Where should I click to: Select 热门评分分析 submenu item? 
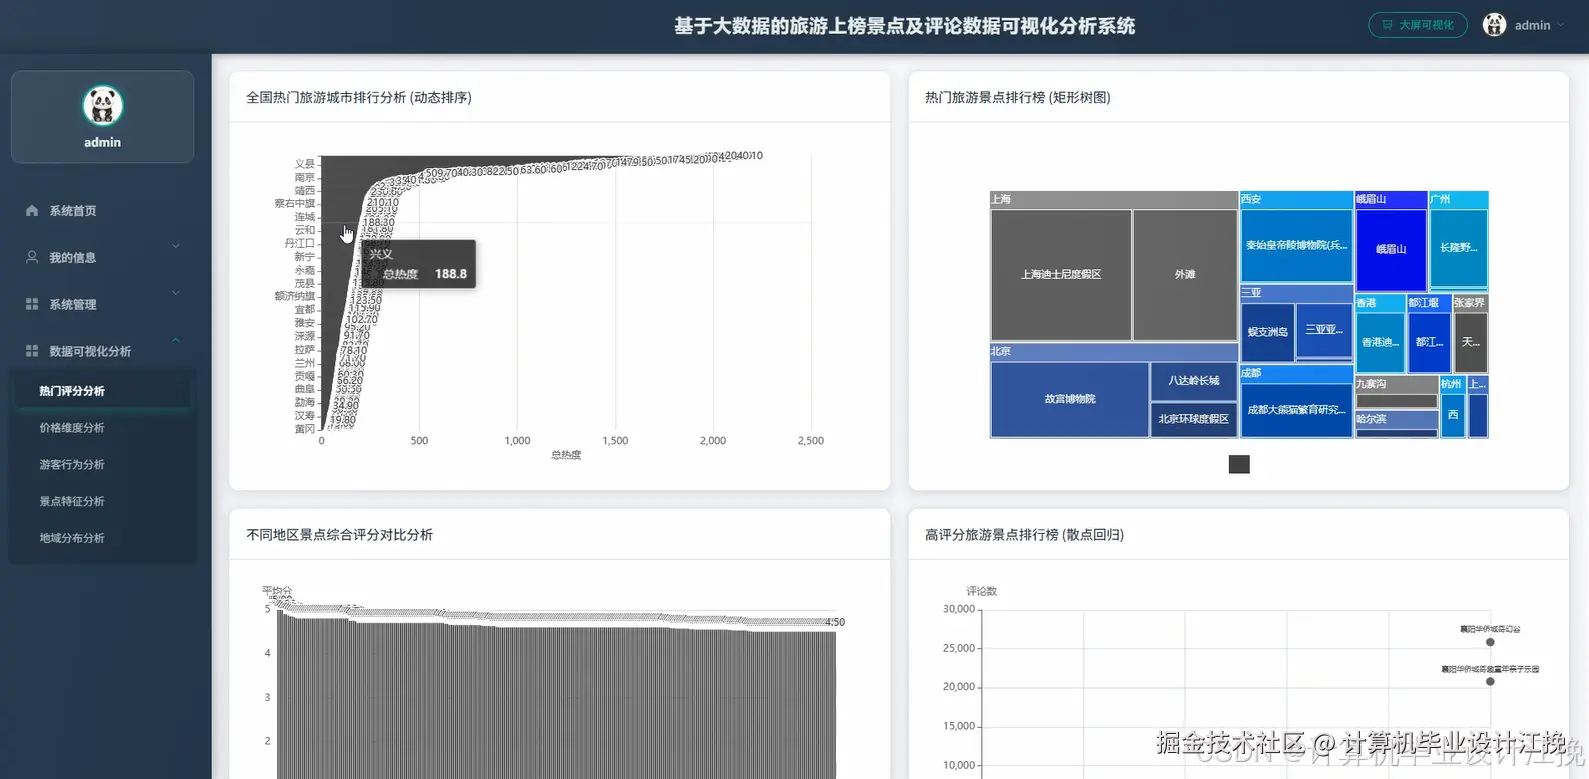(x=102, y=391)
